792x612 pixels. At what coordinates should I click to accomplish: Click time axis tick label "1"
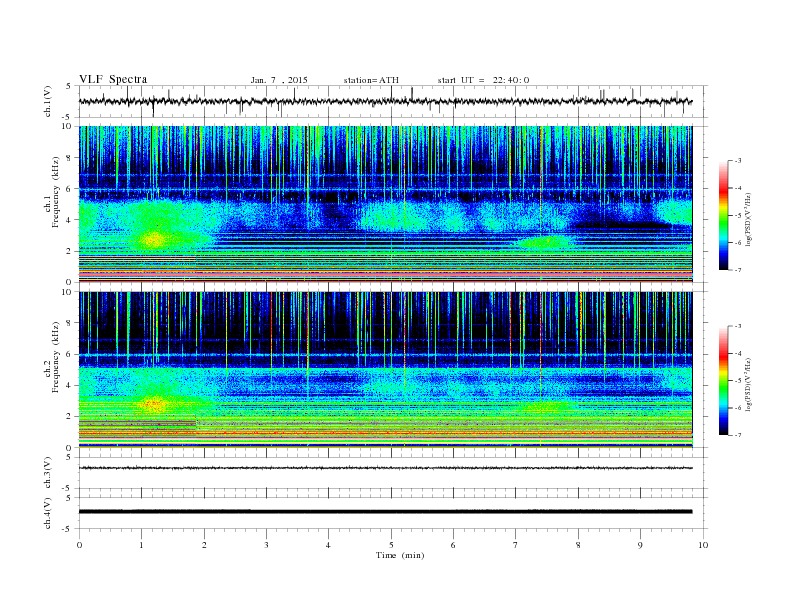pos(141,545)
